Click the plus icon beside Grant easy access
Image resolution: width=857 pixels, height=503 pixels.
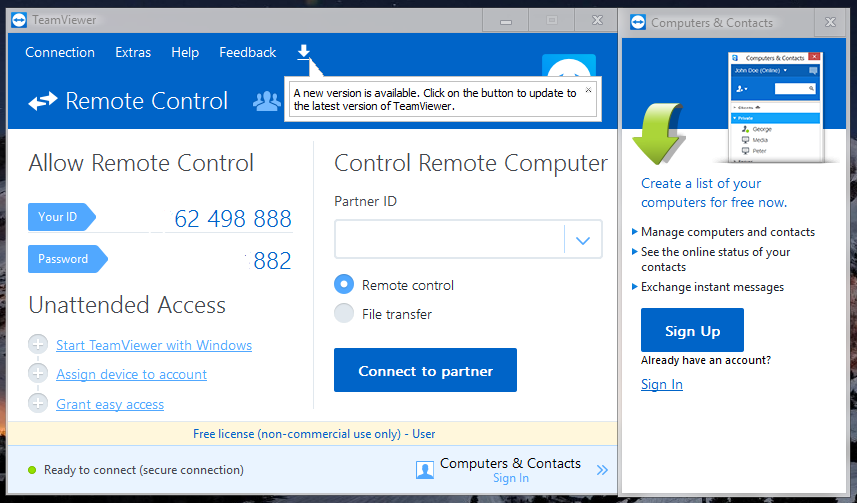pyautogui.click(x=38, y=403)
